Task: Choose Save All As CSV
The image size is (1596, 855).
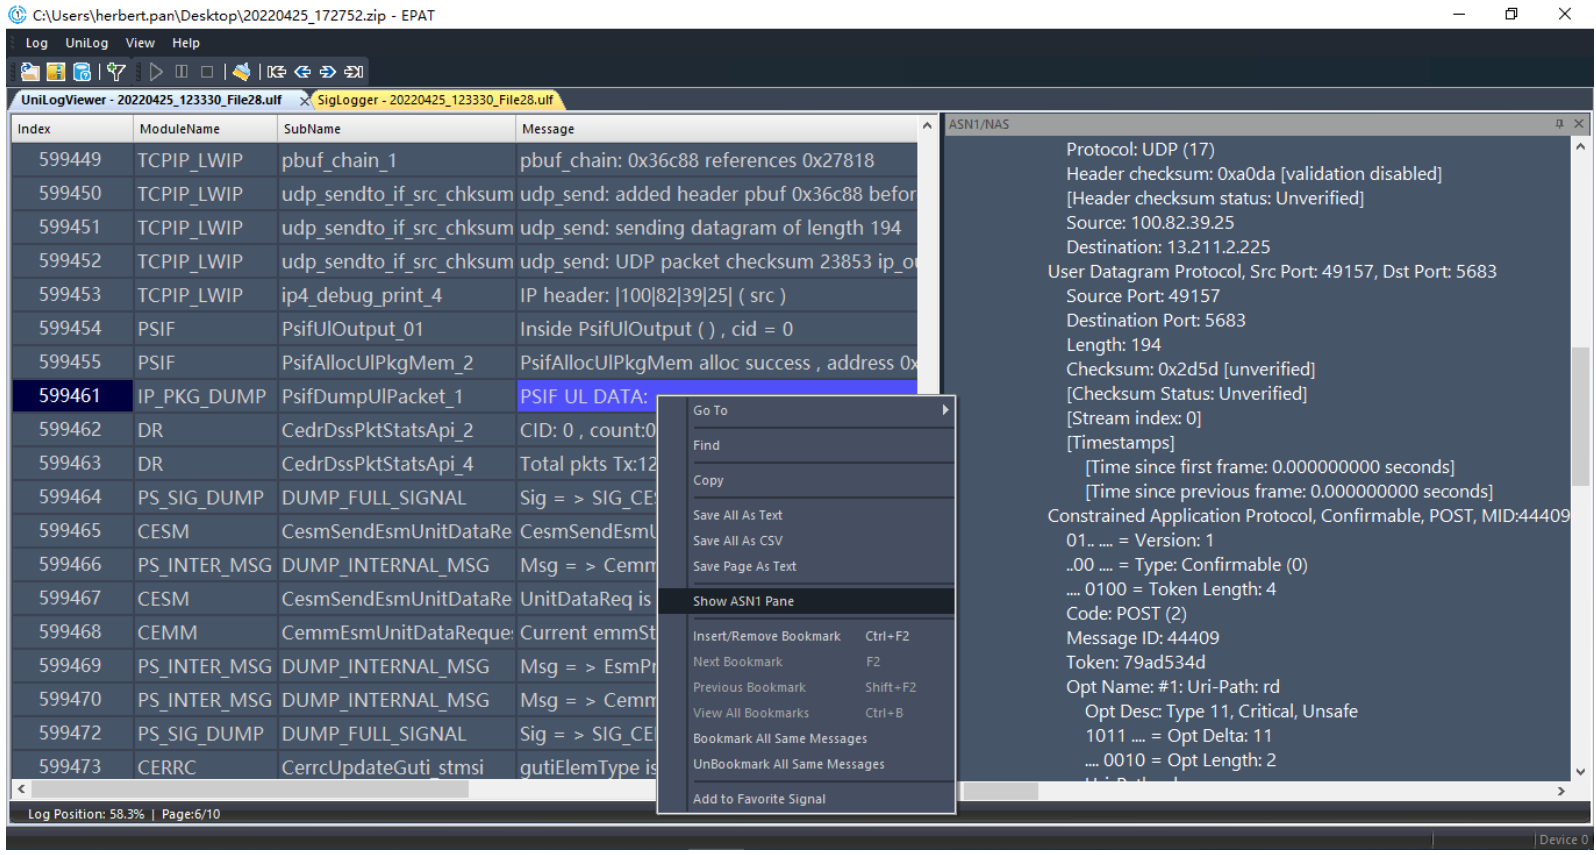Action: [x=737, y=541]
